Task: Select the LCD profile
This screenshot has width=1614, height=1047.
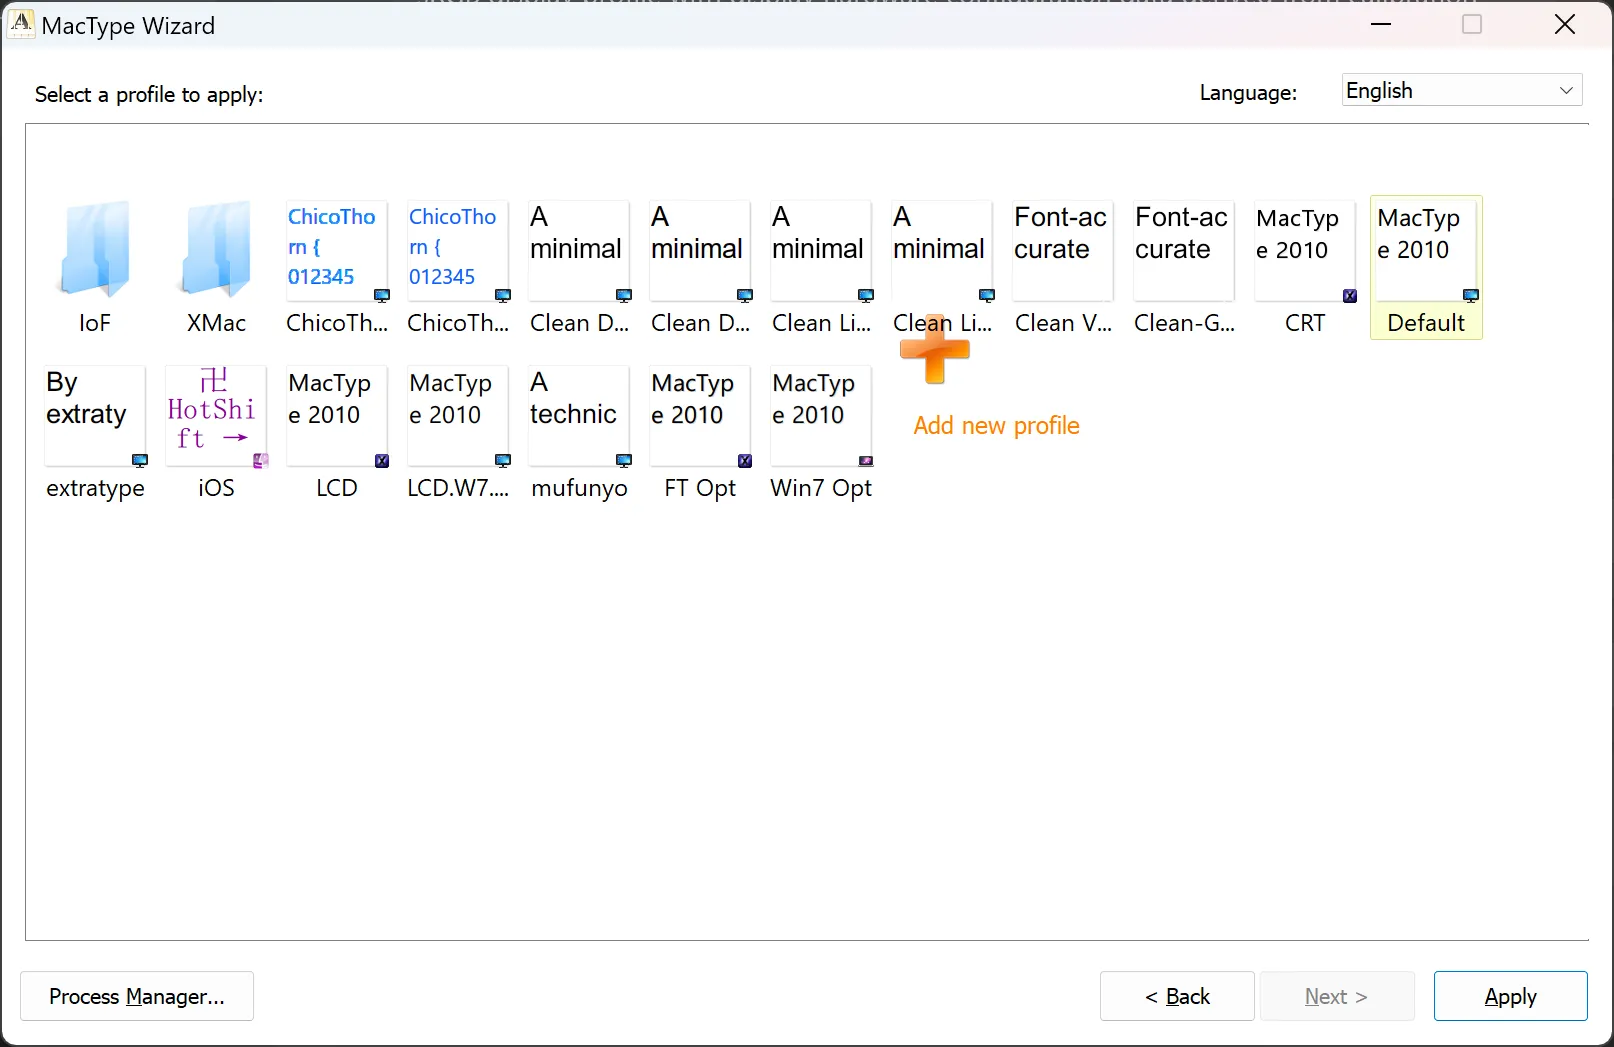Action: click(x=337, y=415)
